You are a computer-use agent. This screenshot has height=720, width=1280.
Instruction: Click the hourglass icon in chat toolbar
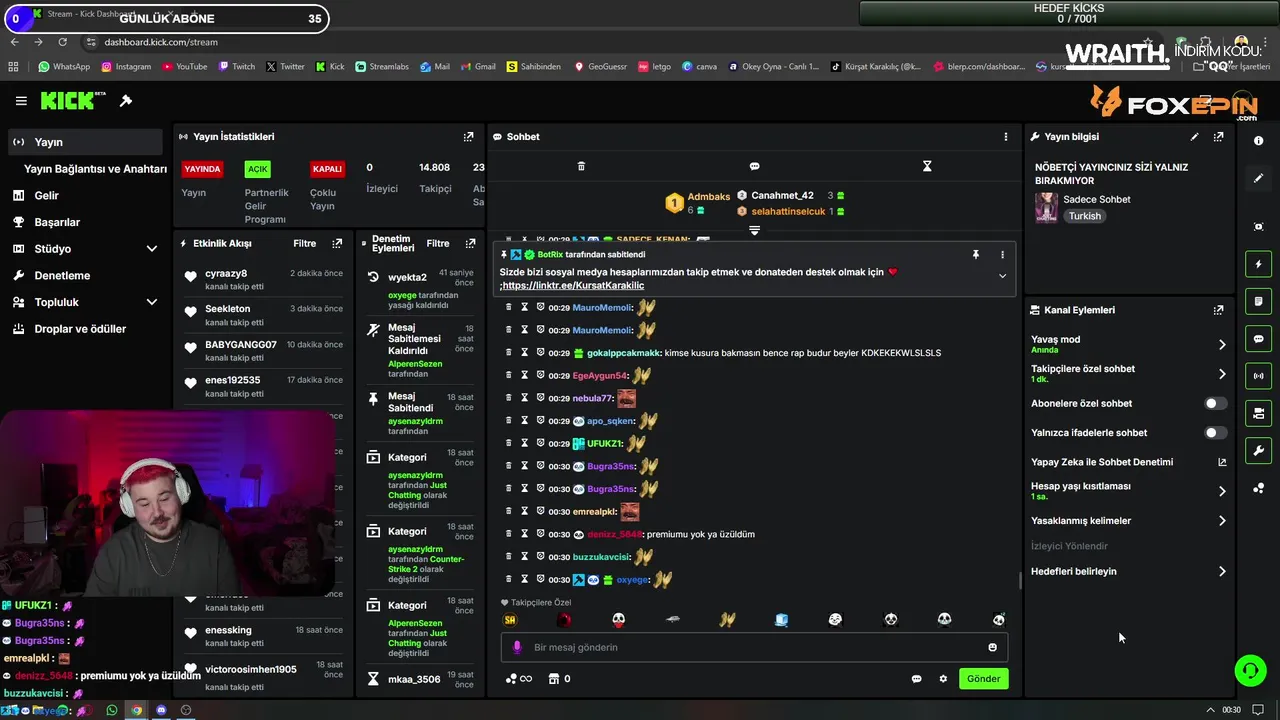tap(927, 166)
